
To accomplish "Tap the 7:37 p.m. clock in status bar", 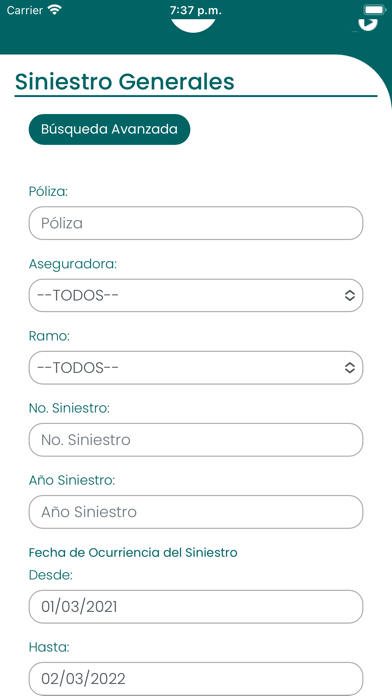I will pyautogui.click(x=196, y=10).
